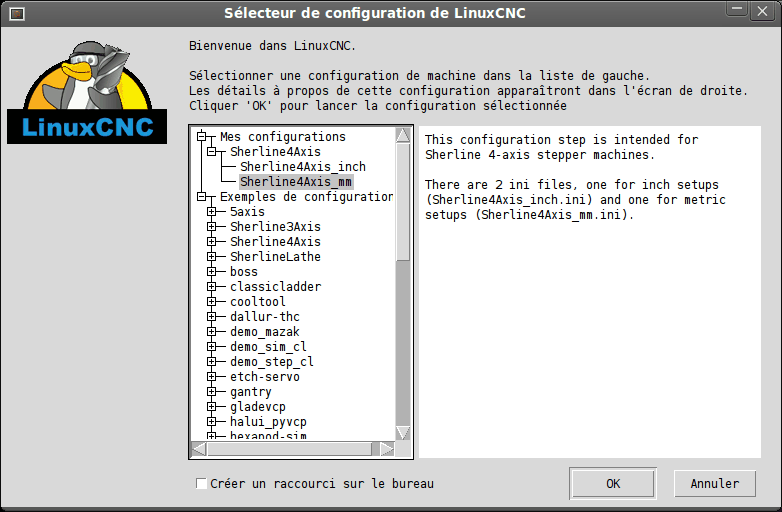Expand the boss example node
Image resolution: width=782 pixels, height=512 pixels.
211,271
